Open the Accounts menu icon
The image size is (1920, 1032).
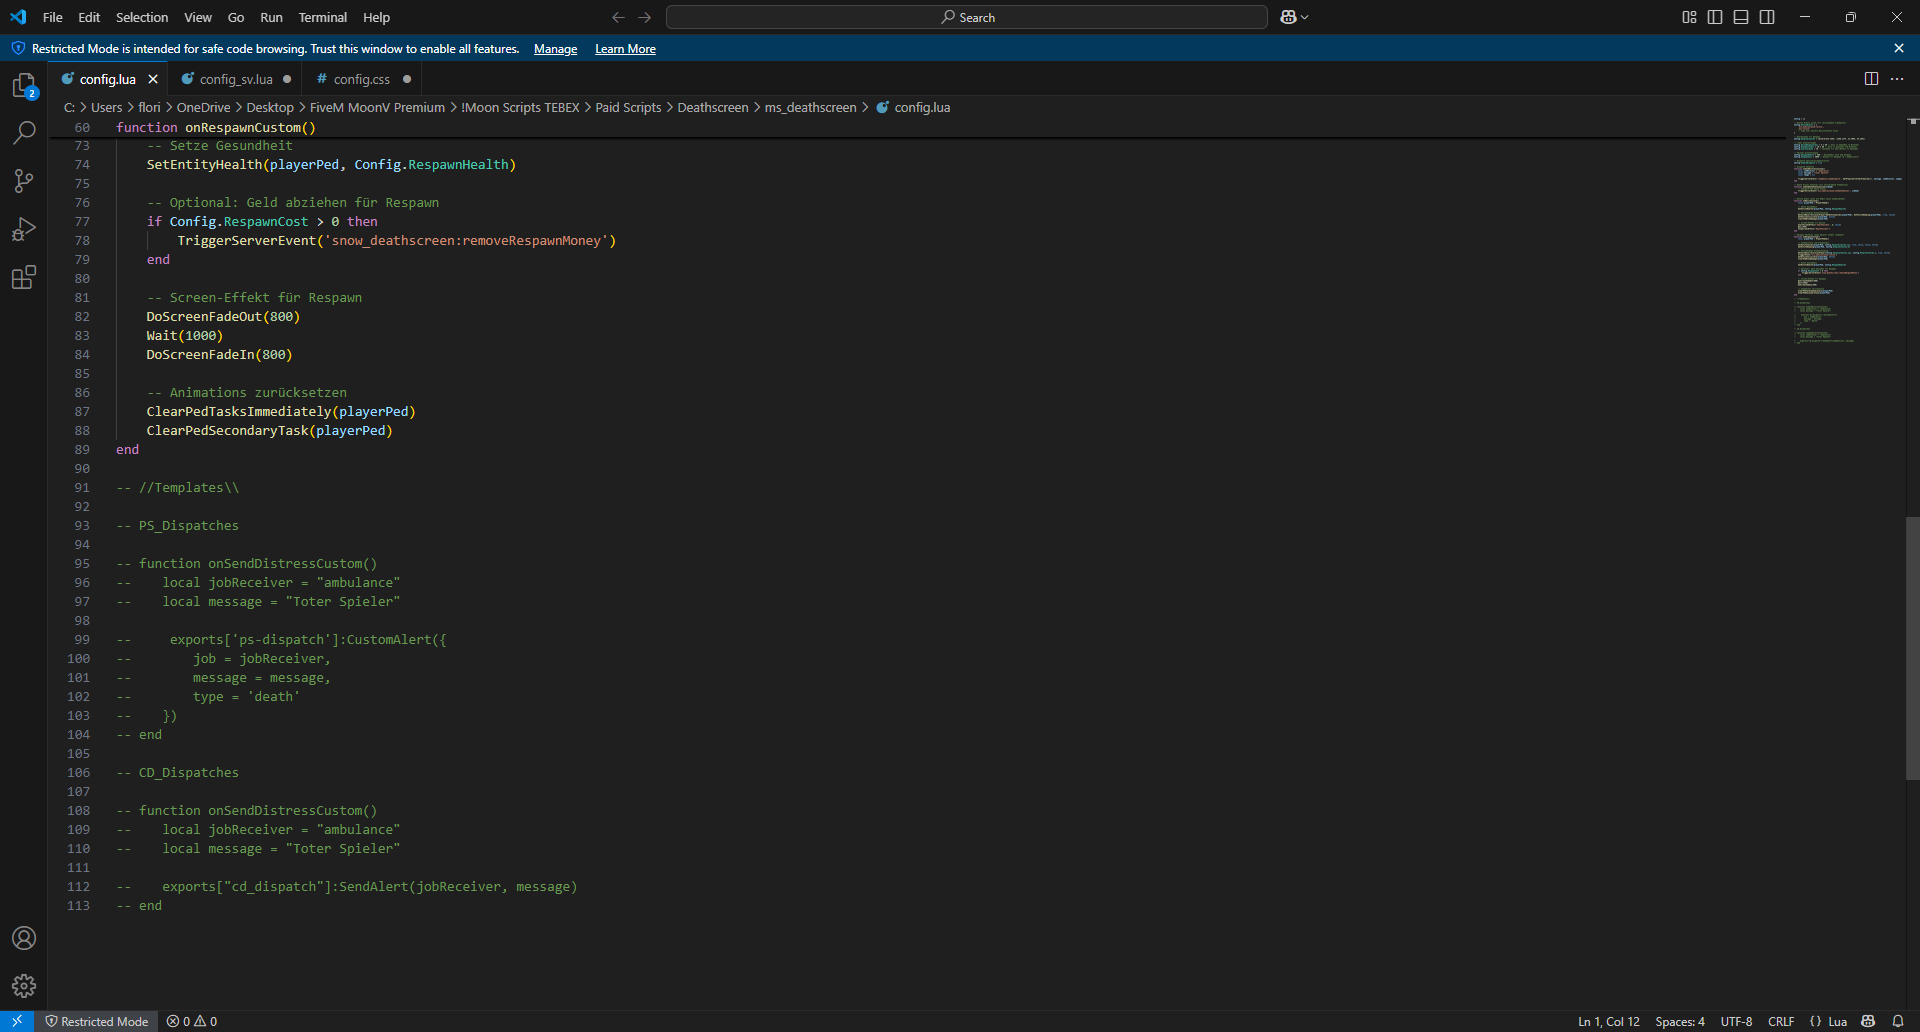click(x=24, y=938)
